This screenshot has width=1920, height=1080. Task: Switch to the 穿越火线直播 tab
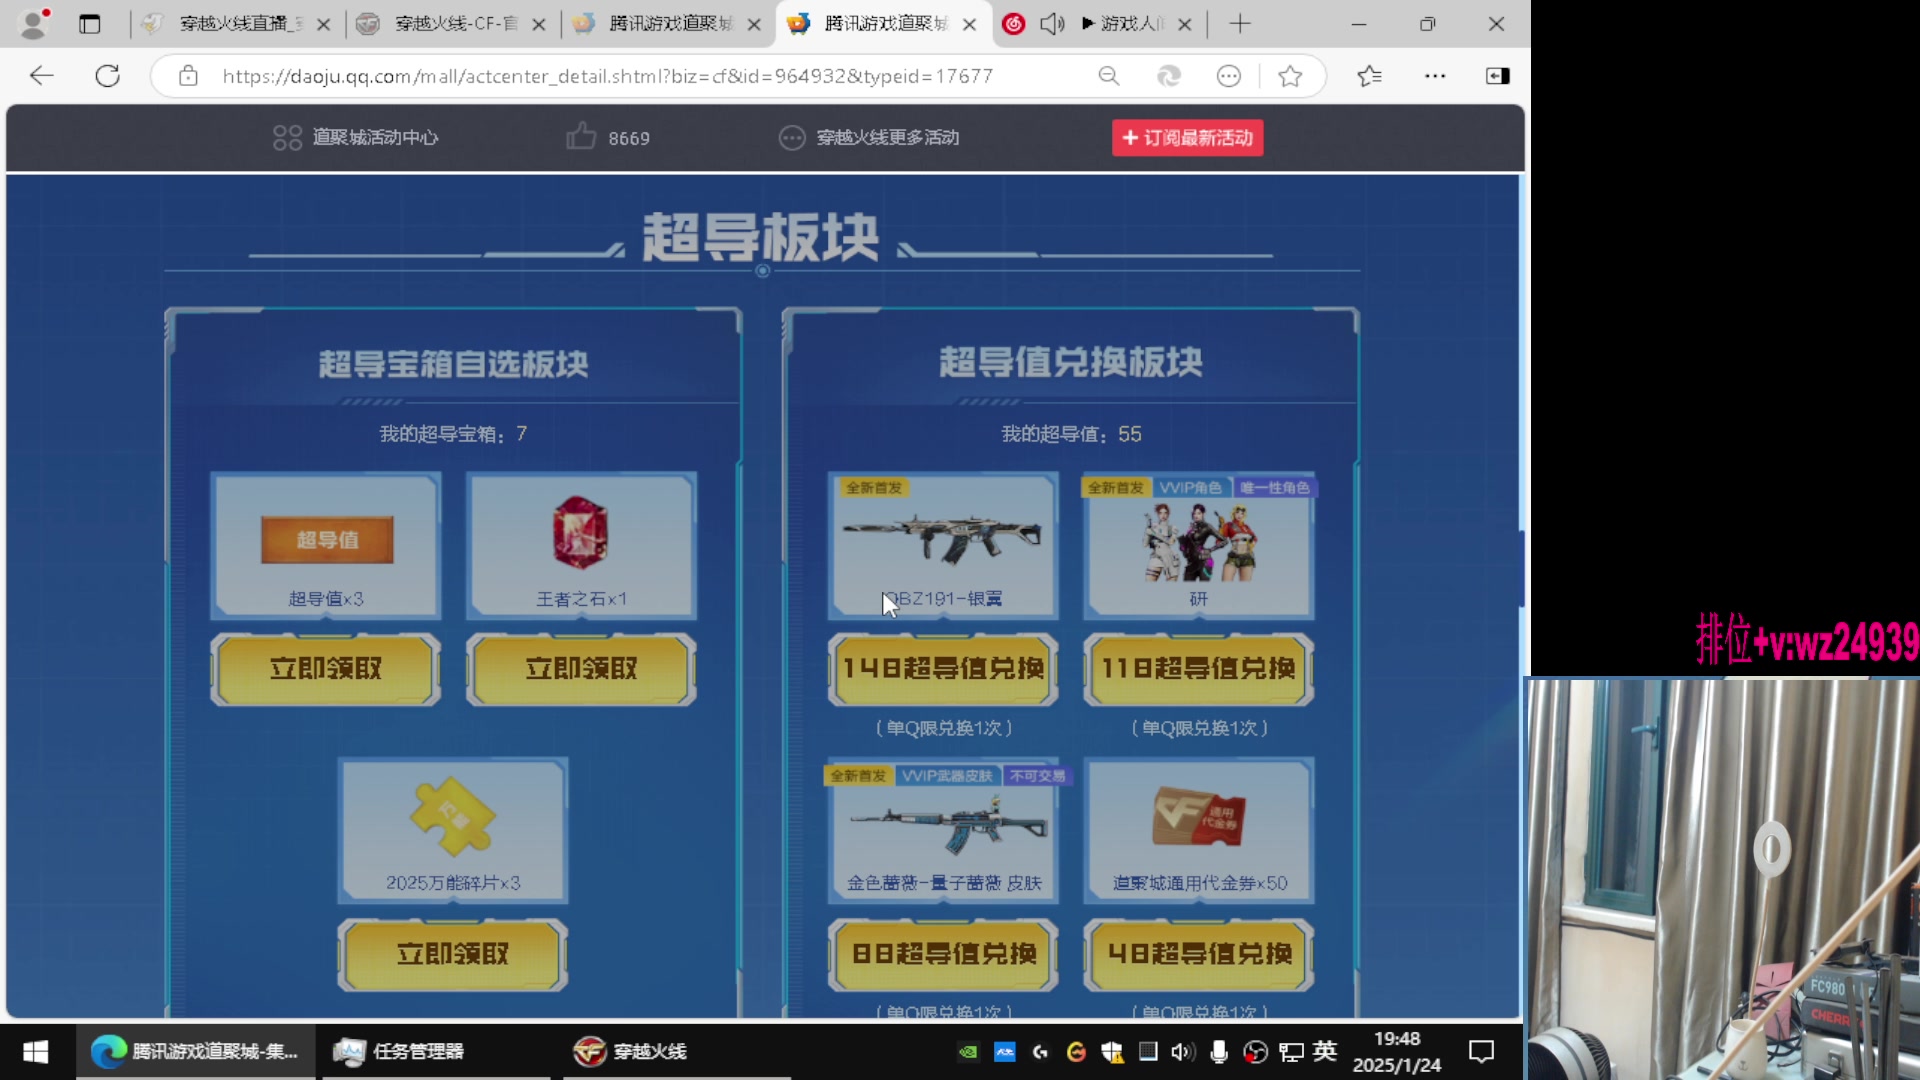click(x=237, y=24)
